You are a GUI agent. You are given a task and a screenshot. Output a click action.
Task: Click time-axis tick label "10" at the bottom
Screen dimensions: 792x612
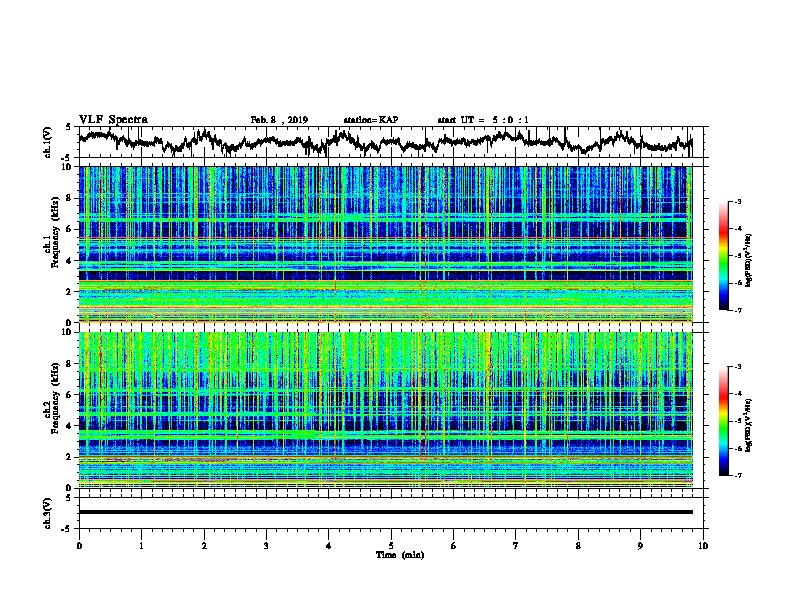[x=703, y=546]
